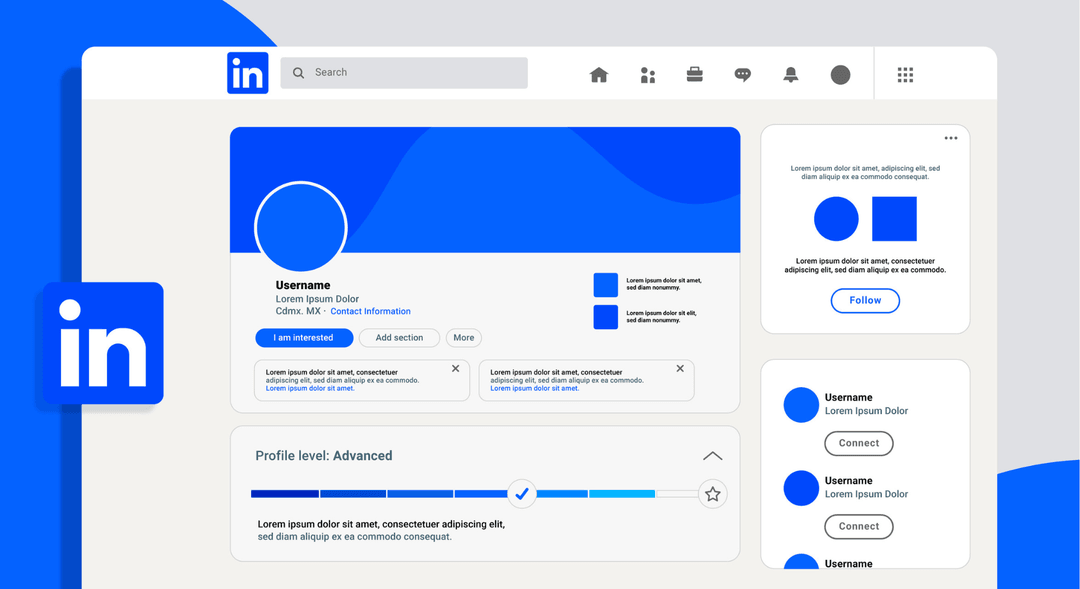
Task: Toggle the star icon next to progress bar
Action: tap(713, 493)
